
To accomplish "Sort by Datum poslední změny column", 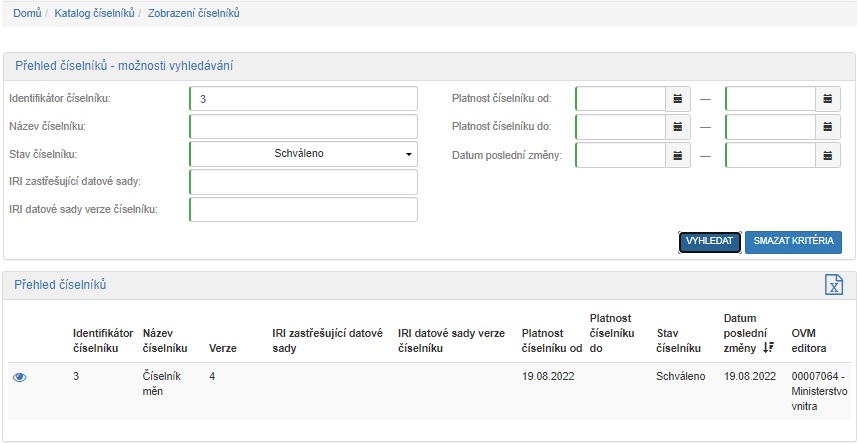I will (767, 348).
